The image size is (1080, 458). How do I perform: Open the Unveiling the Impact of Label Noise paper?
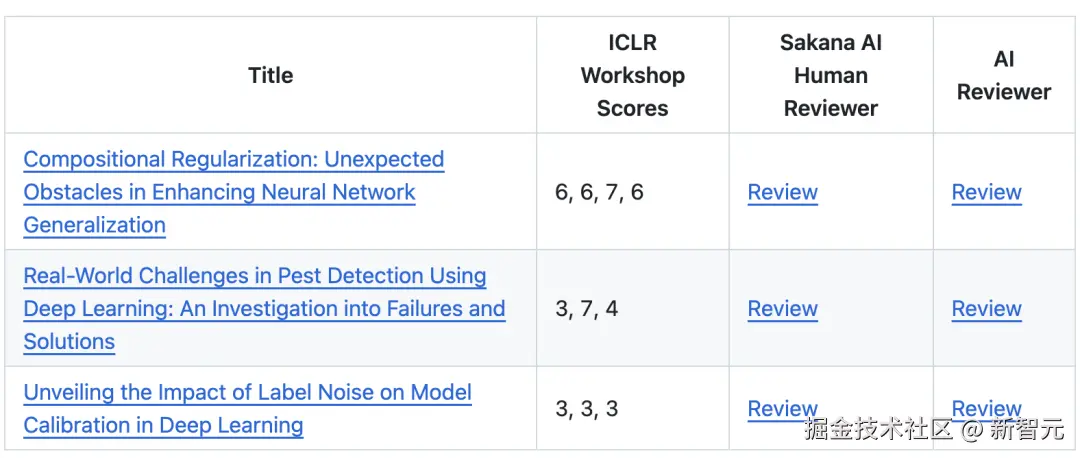tap(247, 393)
